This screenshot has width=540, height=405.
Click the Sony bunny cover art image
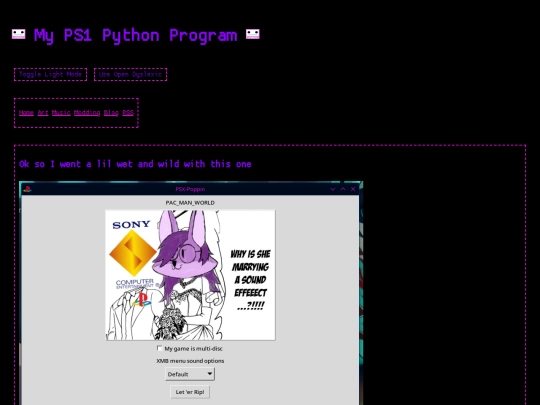click(190, 275)
